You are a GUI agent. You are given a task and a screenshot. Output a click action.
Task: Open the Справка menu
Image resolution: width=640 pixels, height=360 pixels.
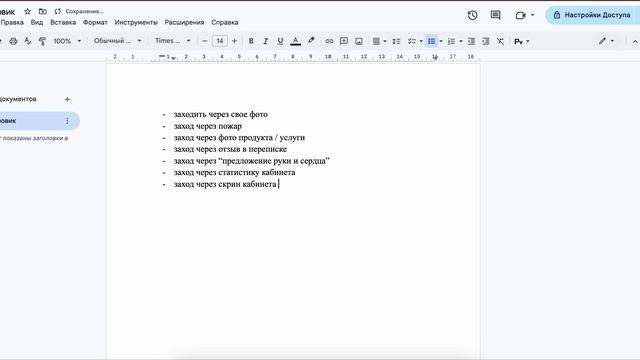pos(224,22)
